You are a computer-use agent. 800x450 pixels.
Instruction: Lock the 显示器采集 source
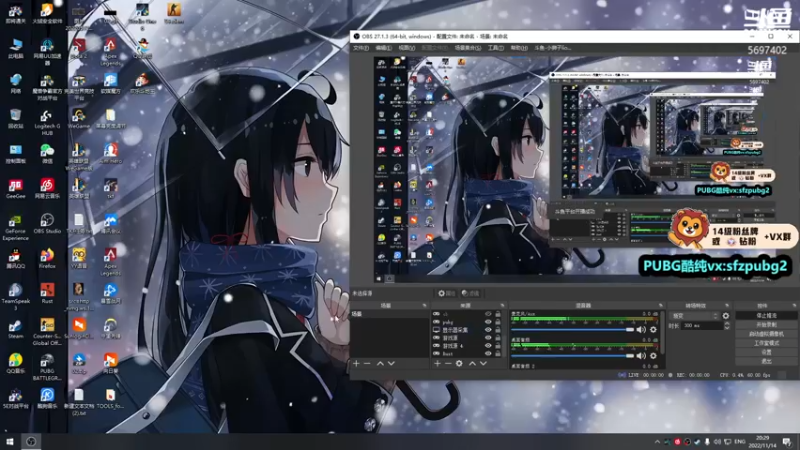point(498,330)
